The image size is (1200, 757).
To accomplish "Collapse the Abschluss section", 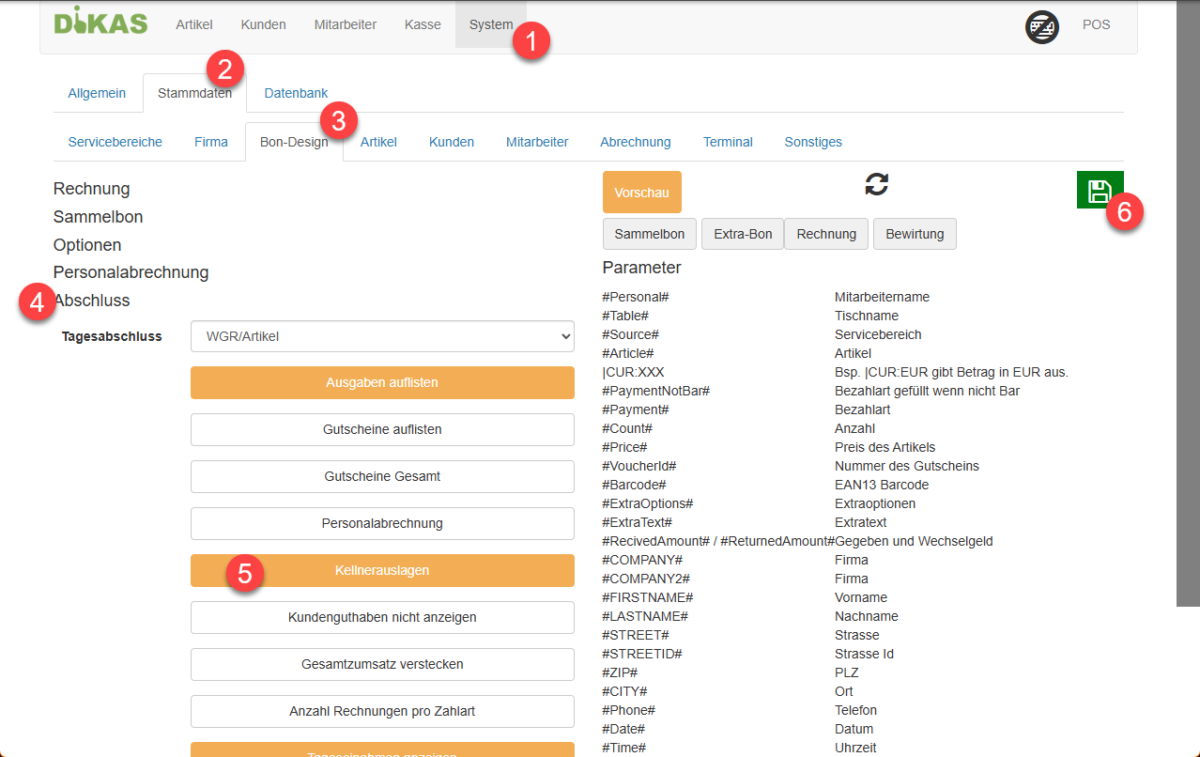I will [92, 300].
